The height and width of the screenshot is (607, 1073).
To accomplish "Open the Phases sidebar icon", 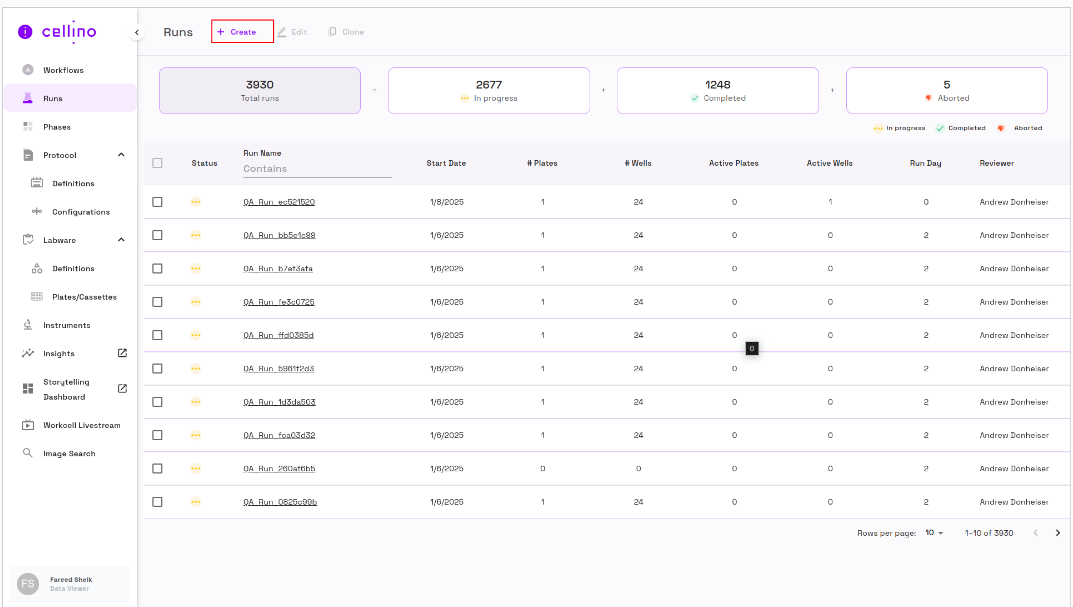I will coord(28,127).
